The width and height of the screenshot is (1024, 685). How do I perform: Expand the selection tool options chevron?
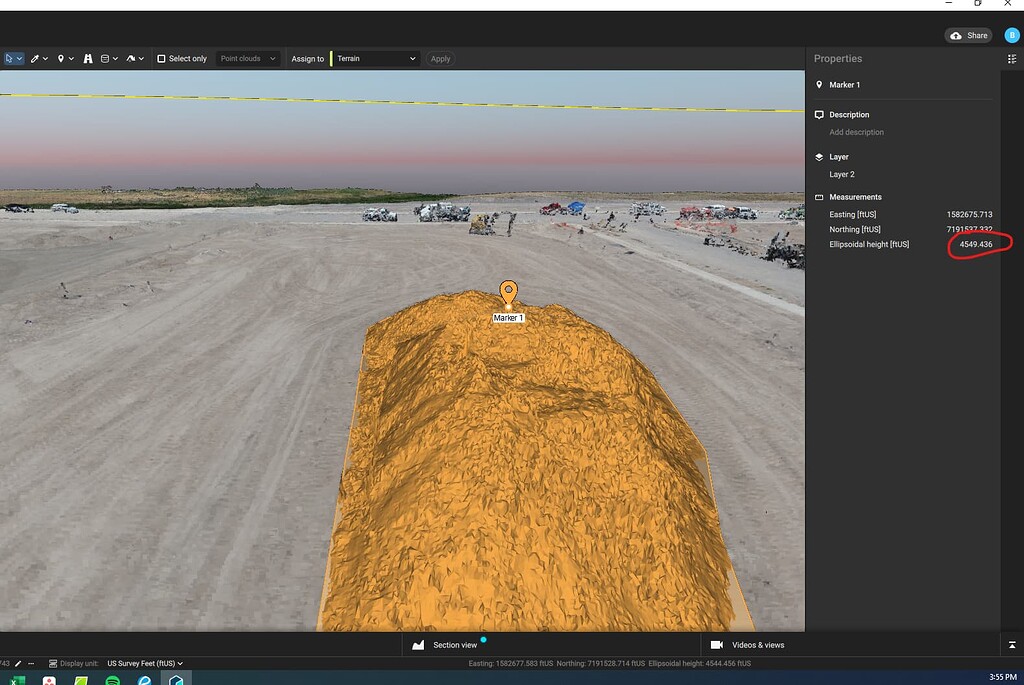[x=19, y=58]
